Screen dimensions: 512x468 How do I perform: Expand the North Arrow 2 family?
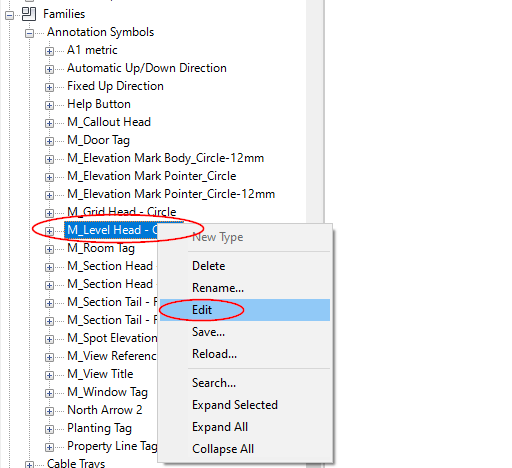[x=49, y=411]
